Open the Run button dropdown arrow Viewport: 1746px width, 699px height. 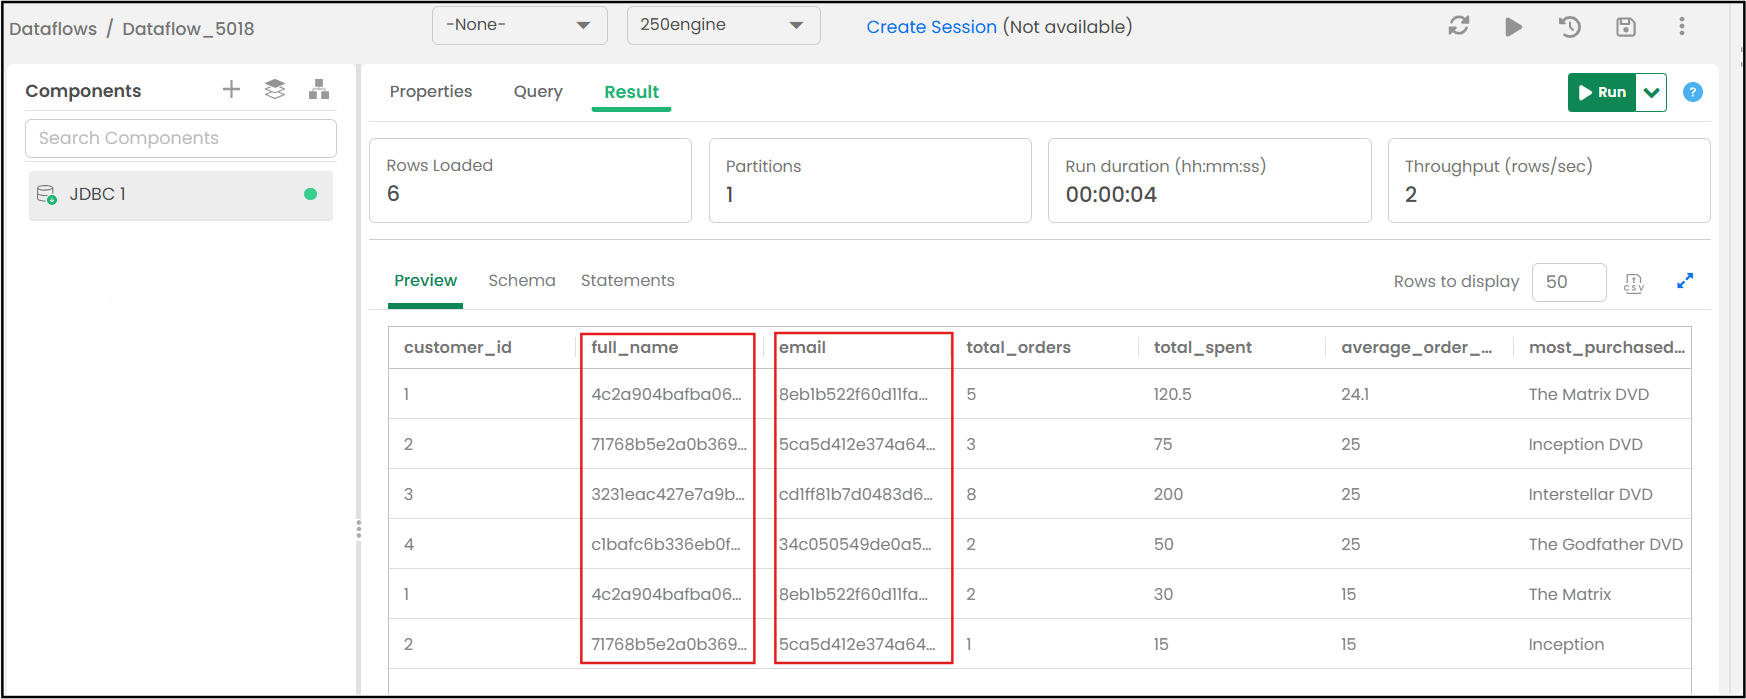pyautogui.click(x=1652, y=93)
